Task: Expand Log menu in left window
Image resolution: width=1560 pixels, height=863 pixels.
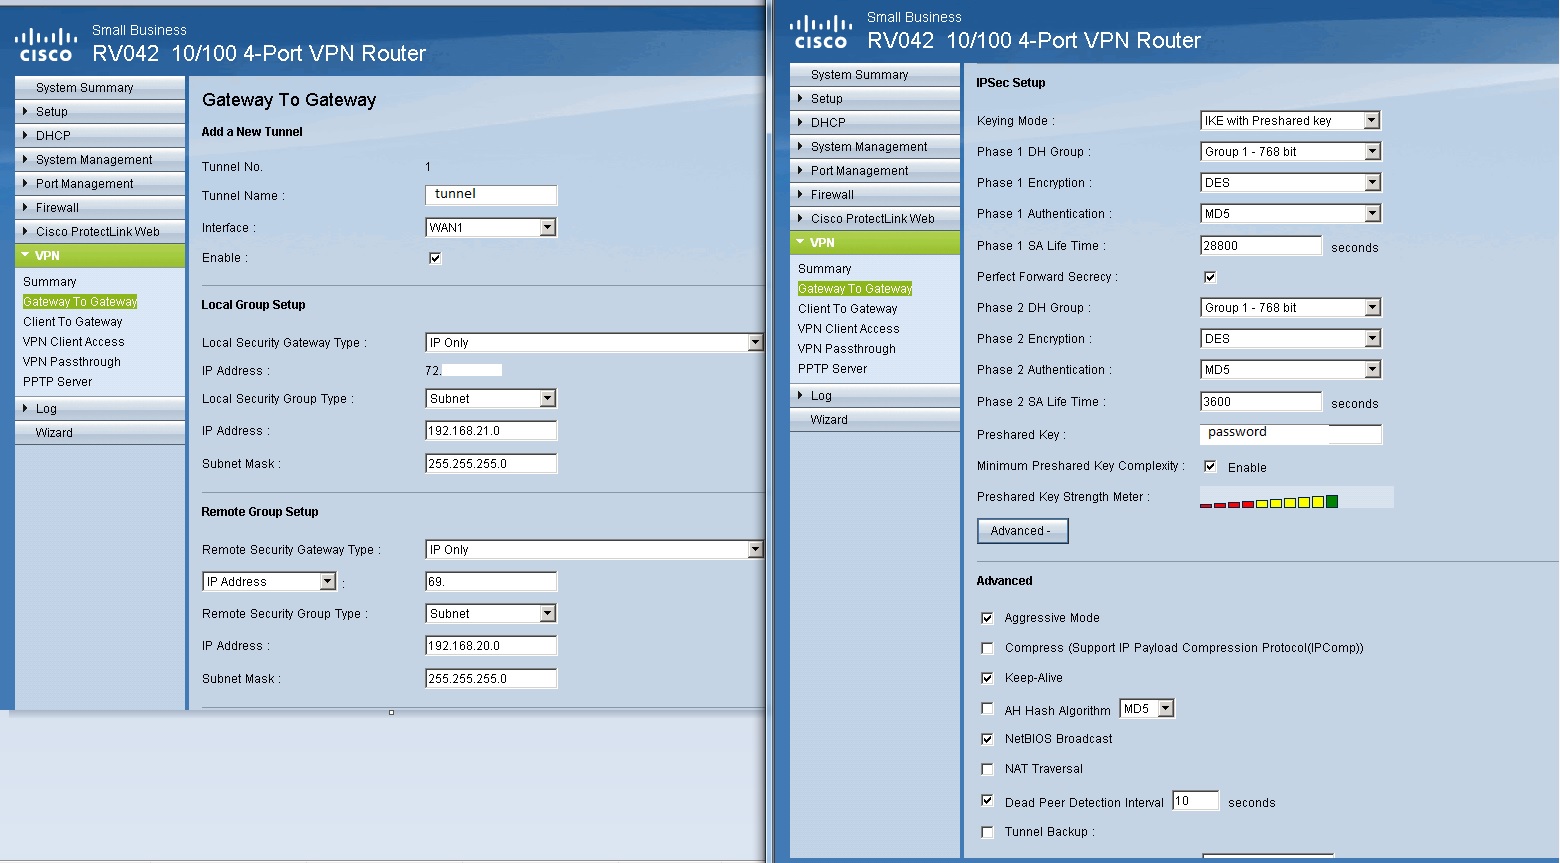Action: coord(100,408)
